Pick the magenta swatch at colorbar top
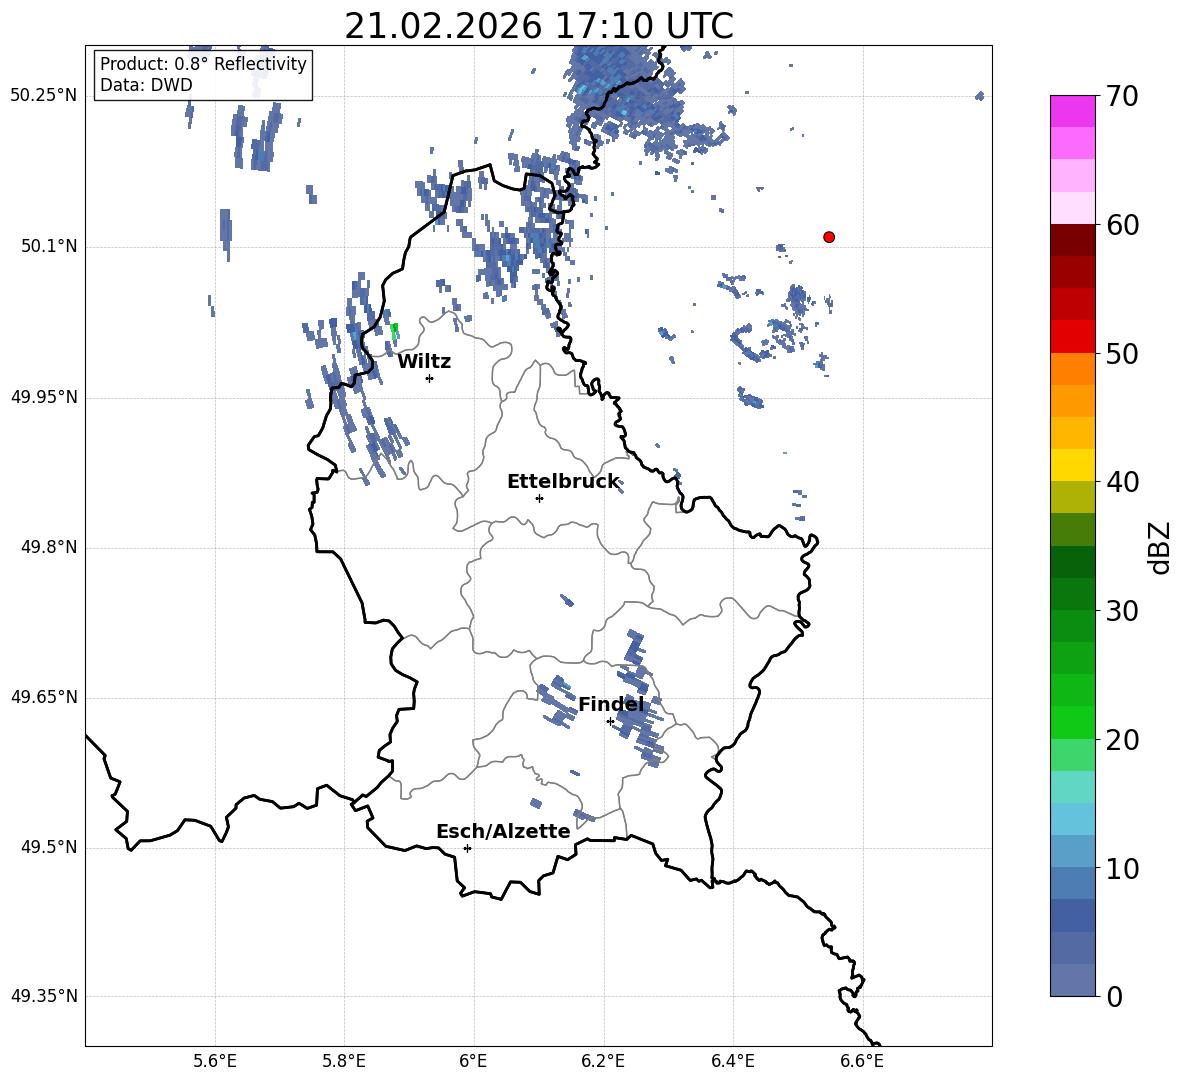 [x=1072, y=111]
